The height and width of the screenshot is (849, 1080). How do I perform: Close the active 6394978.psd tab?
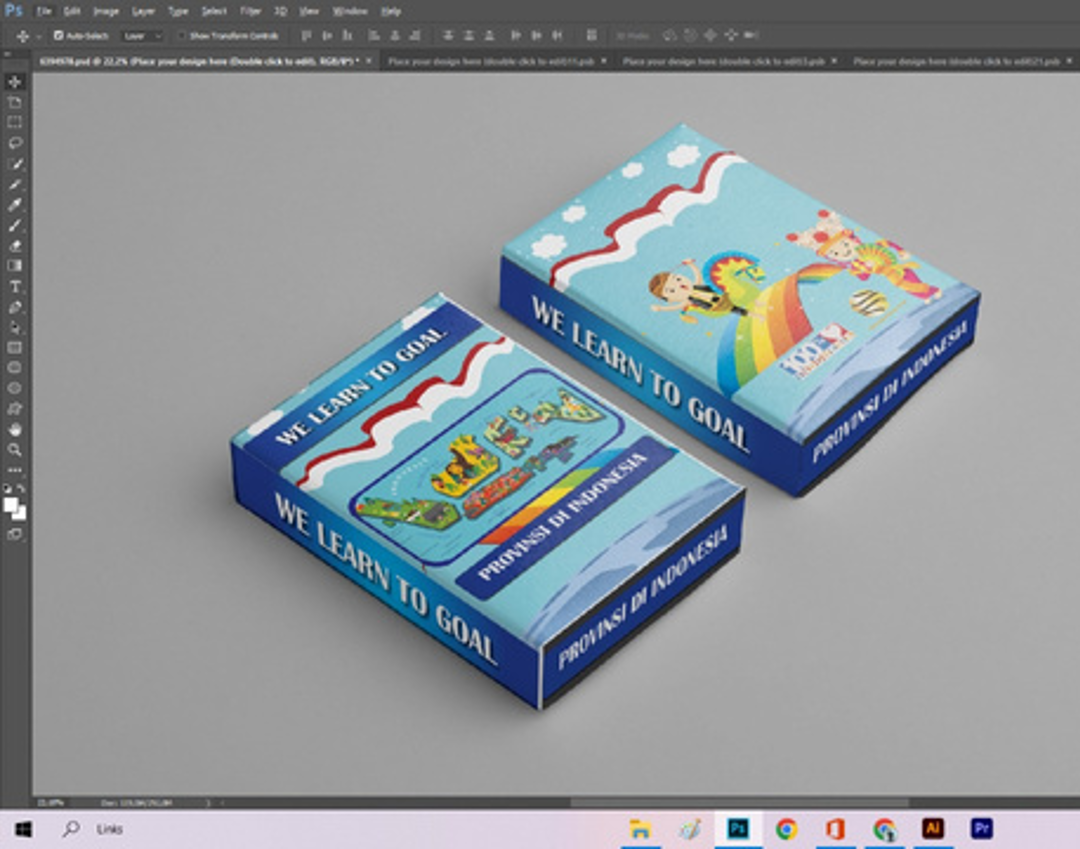(x=369, y=61)
